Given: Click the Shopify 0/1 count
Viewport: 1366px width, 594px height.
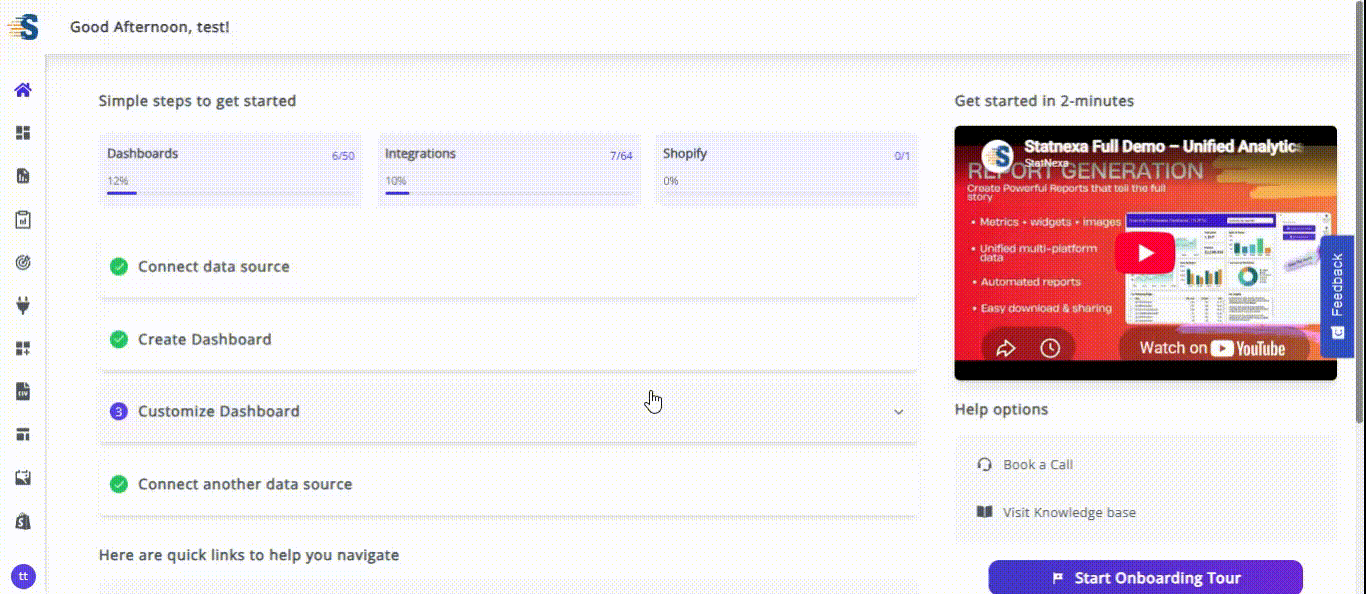Looking at the screenshot, I should (x=902, y=156).
